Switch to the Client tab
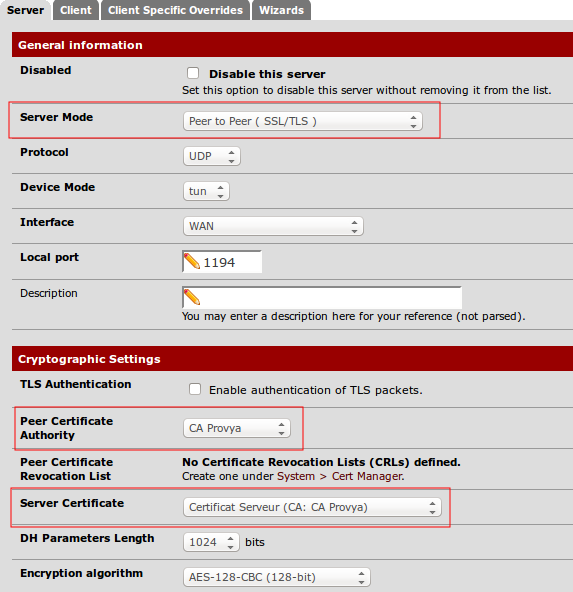Image resolution: width=573 pixels, height=592 pixels. point(76,10)
